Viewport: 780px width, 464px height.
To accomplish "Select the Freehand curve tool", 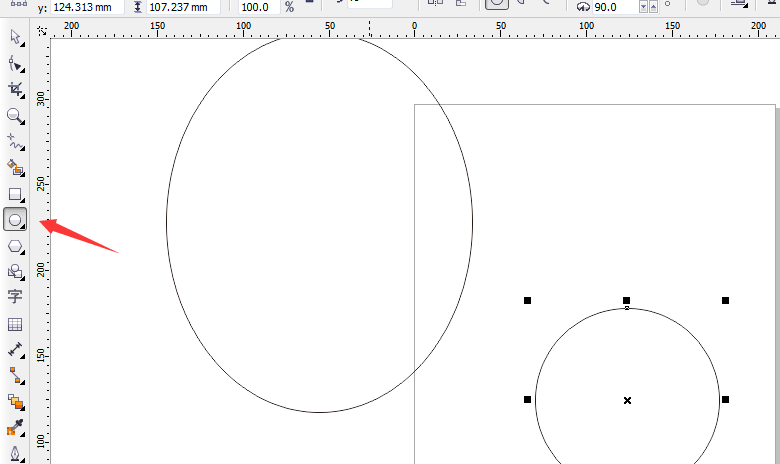I will [x=15, y=142].
